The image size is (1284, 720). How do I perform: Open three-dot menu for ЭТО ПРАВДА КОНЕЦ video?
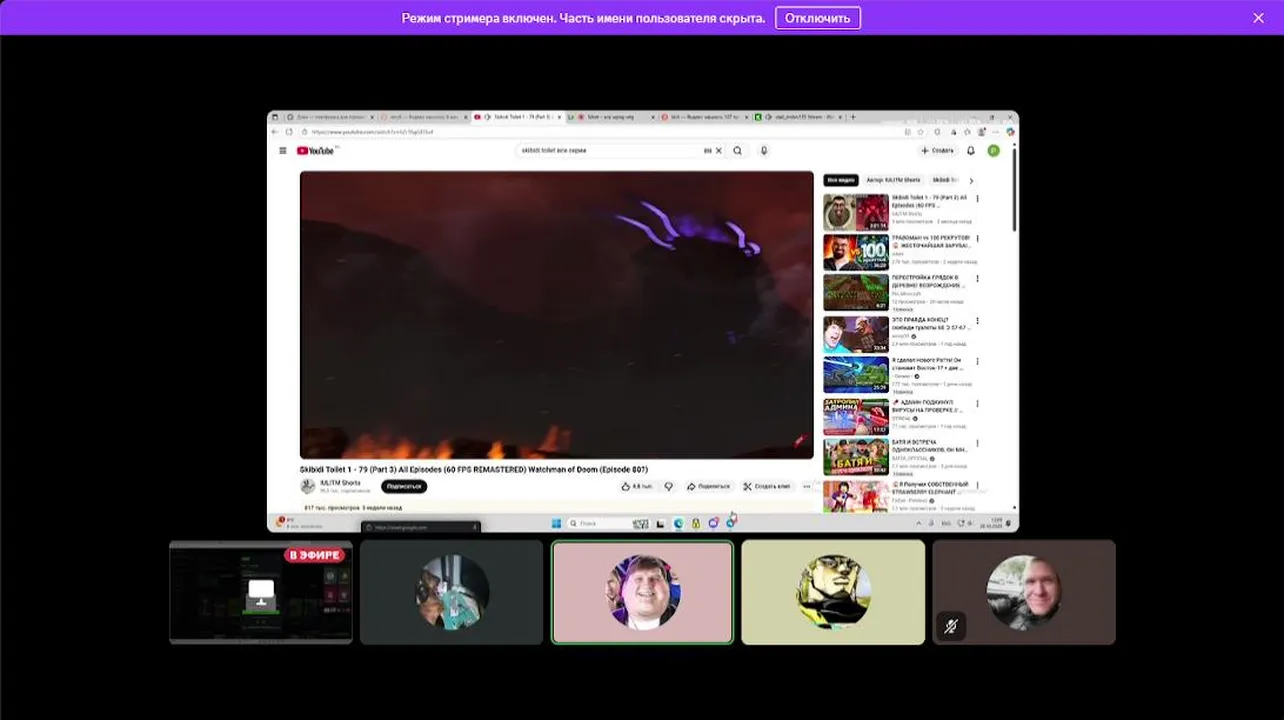(977, 320)
